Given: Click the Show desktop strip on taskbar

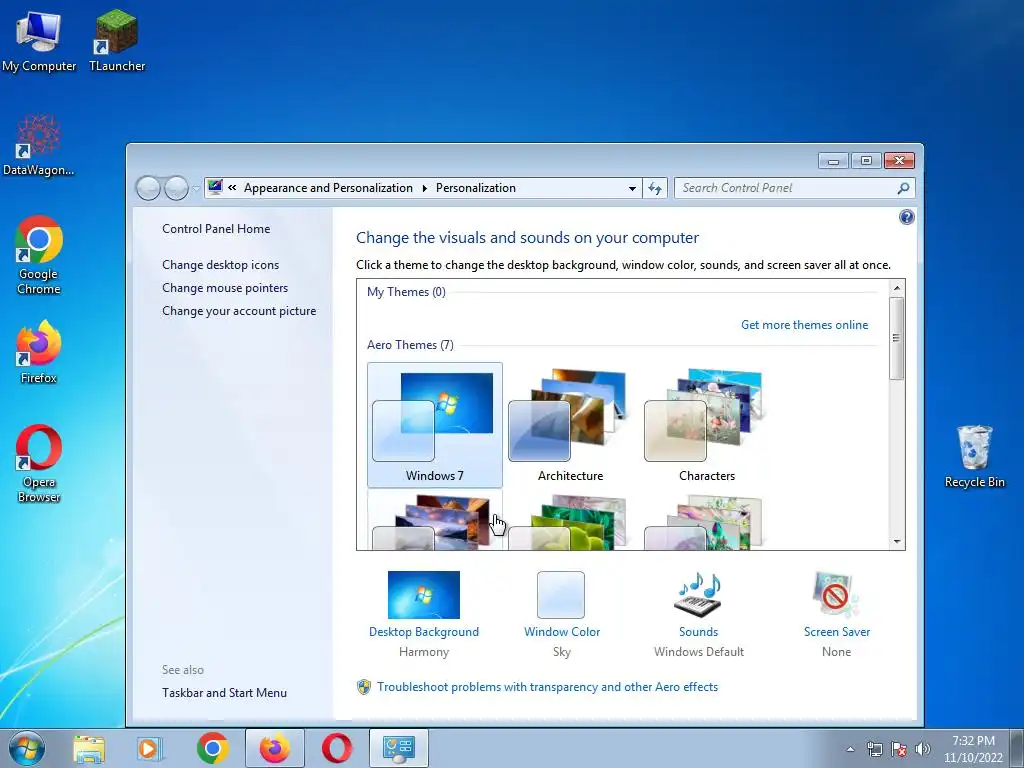Looking at the screenshot, I should [x=1019, y=748].
